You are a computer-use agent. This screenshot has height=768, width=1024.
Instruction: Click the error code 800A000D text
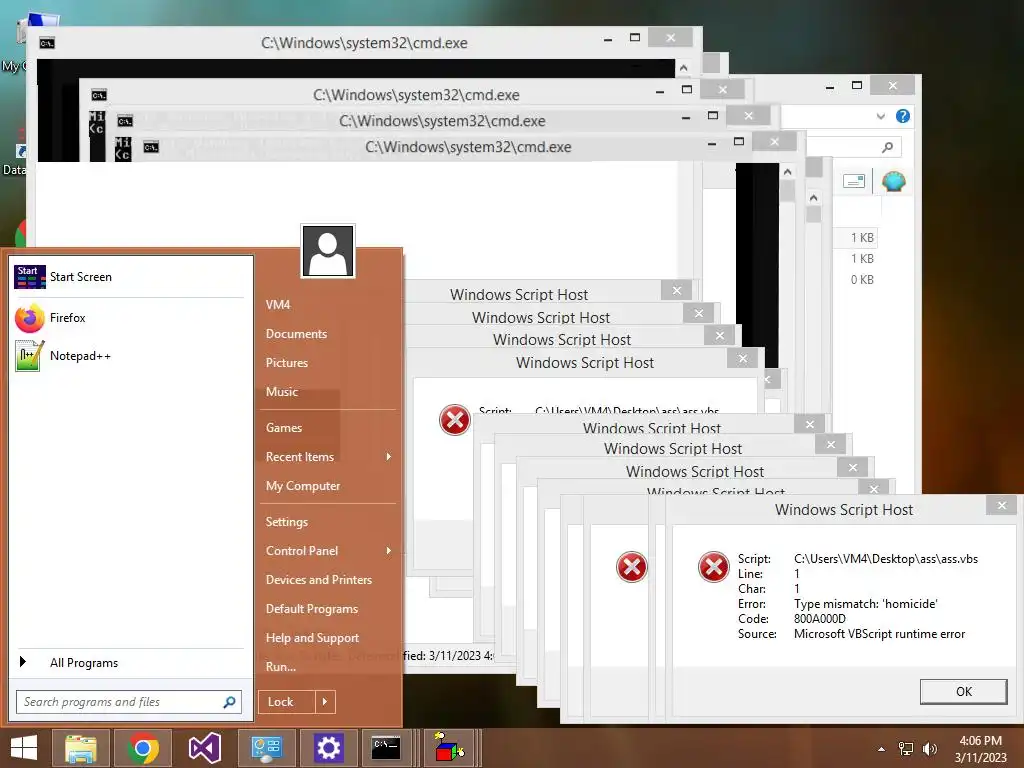tap(820, 619)
